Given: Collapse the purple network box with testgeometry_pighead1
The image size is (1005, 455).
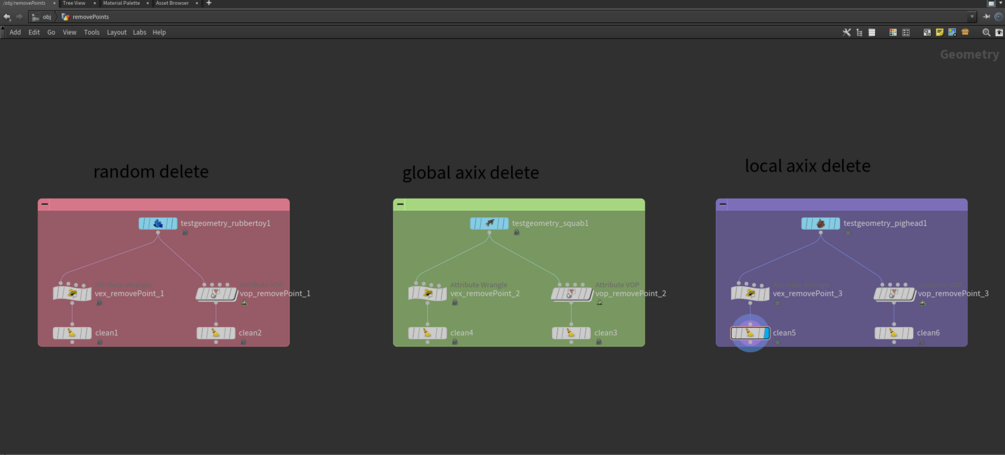Looking at the screenshot, I should click(723, 204).
